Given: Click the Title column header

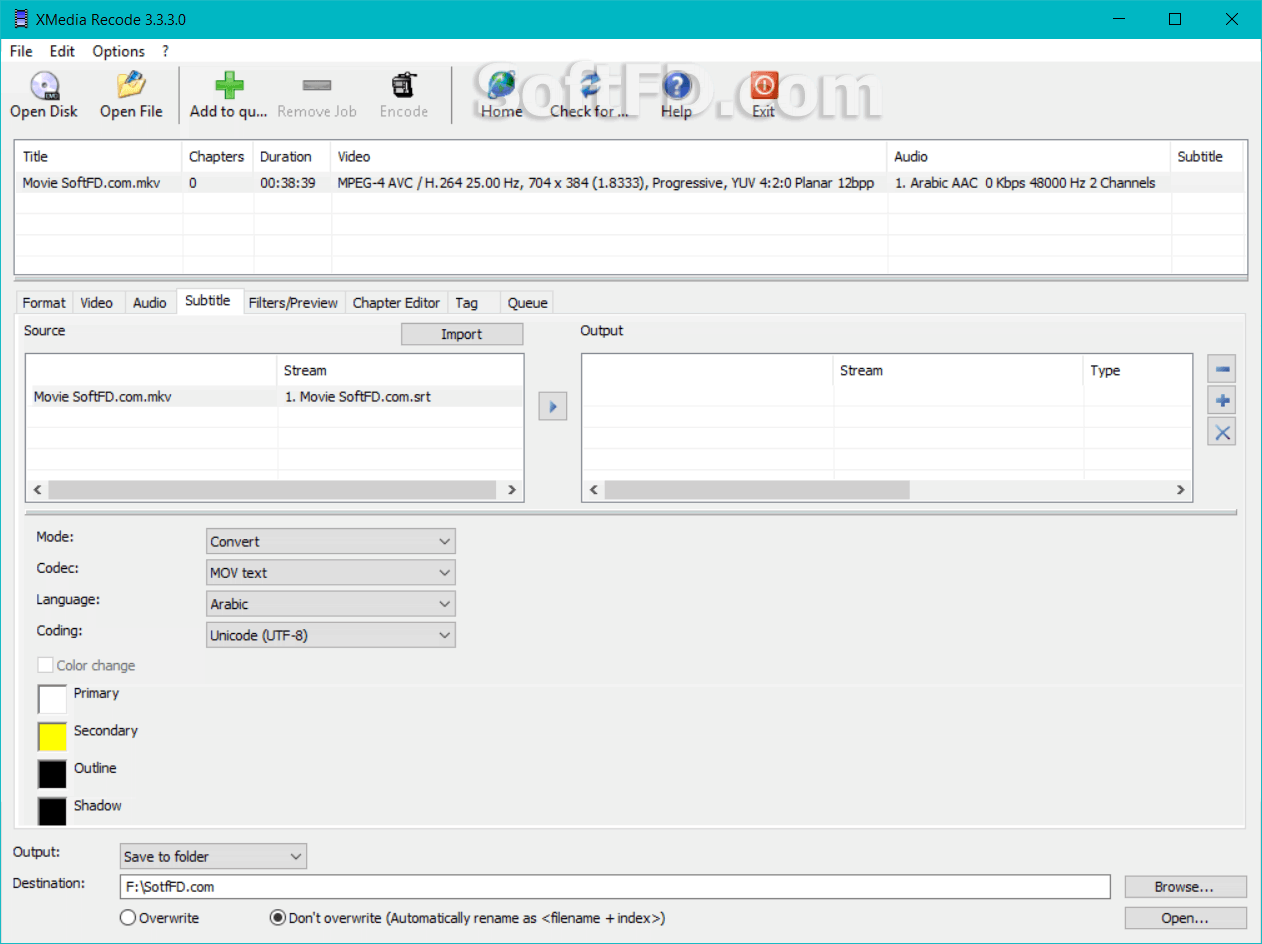Looking at the screenshot, I should [98, 156].
